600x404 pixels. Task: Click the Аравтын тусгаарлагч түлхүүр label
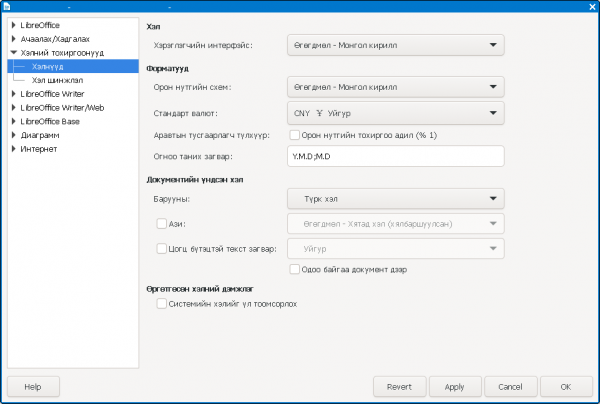pos(212,135)
